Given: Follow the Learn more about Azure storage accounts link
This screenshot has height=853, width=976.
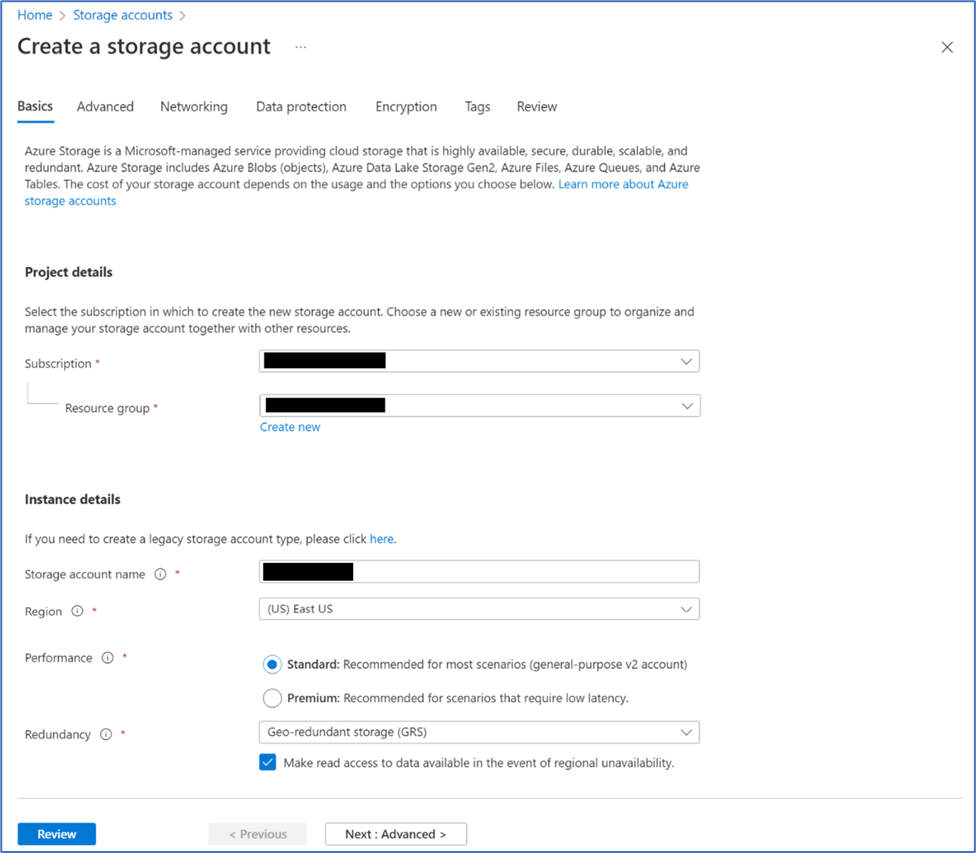Looking at the screenshot, I should pos(623,184).
